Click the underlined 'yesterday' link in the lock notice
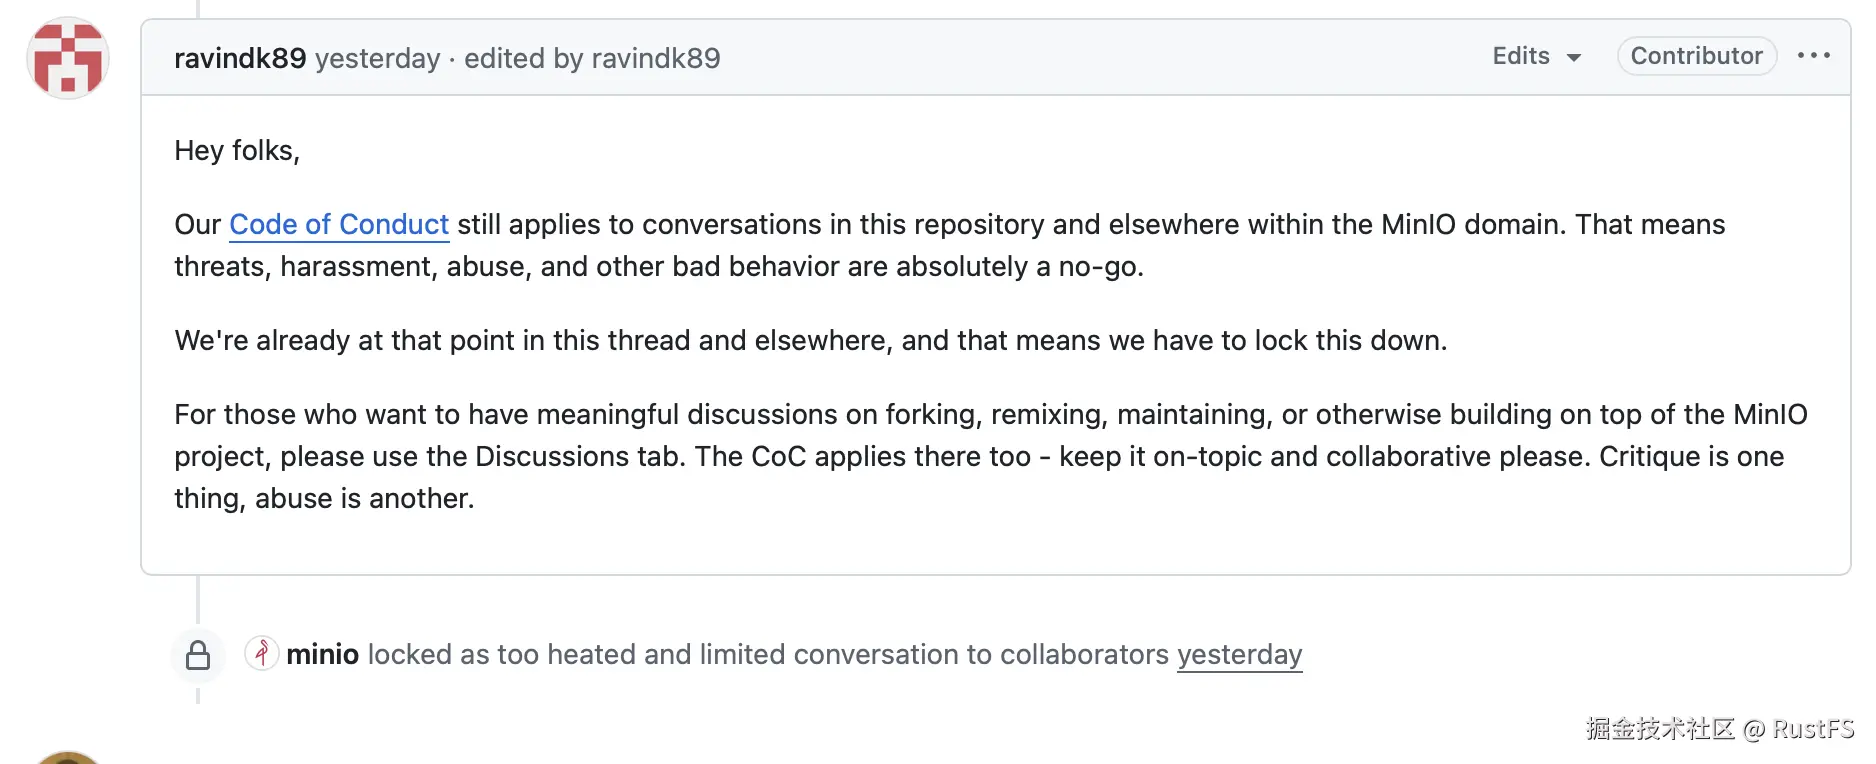The image size is (1876, 764). pyautogui.click(x=1239, y=654)
